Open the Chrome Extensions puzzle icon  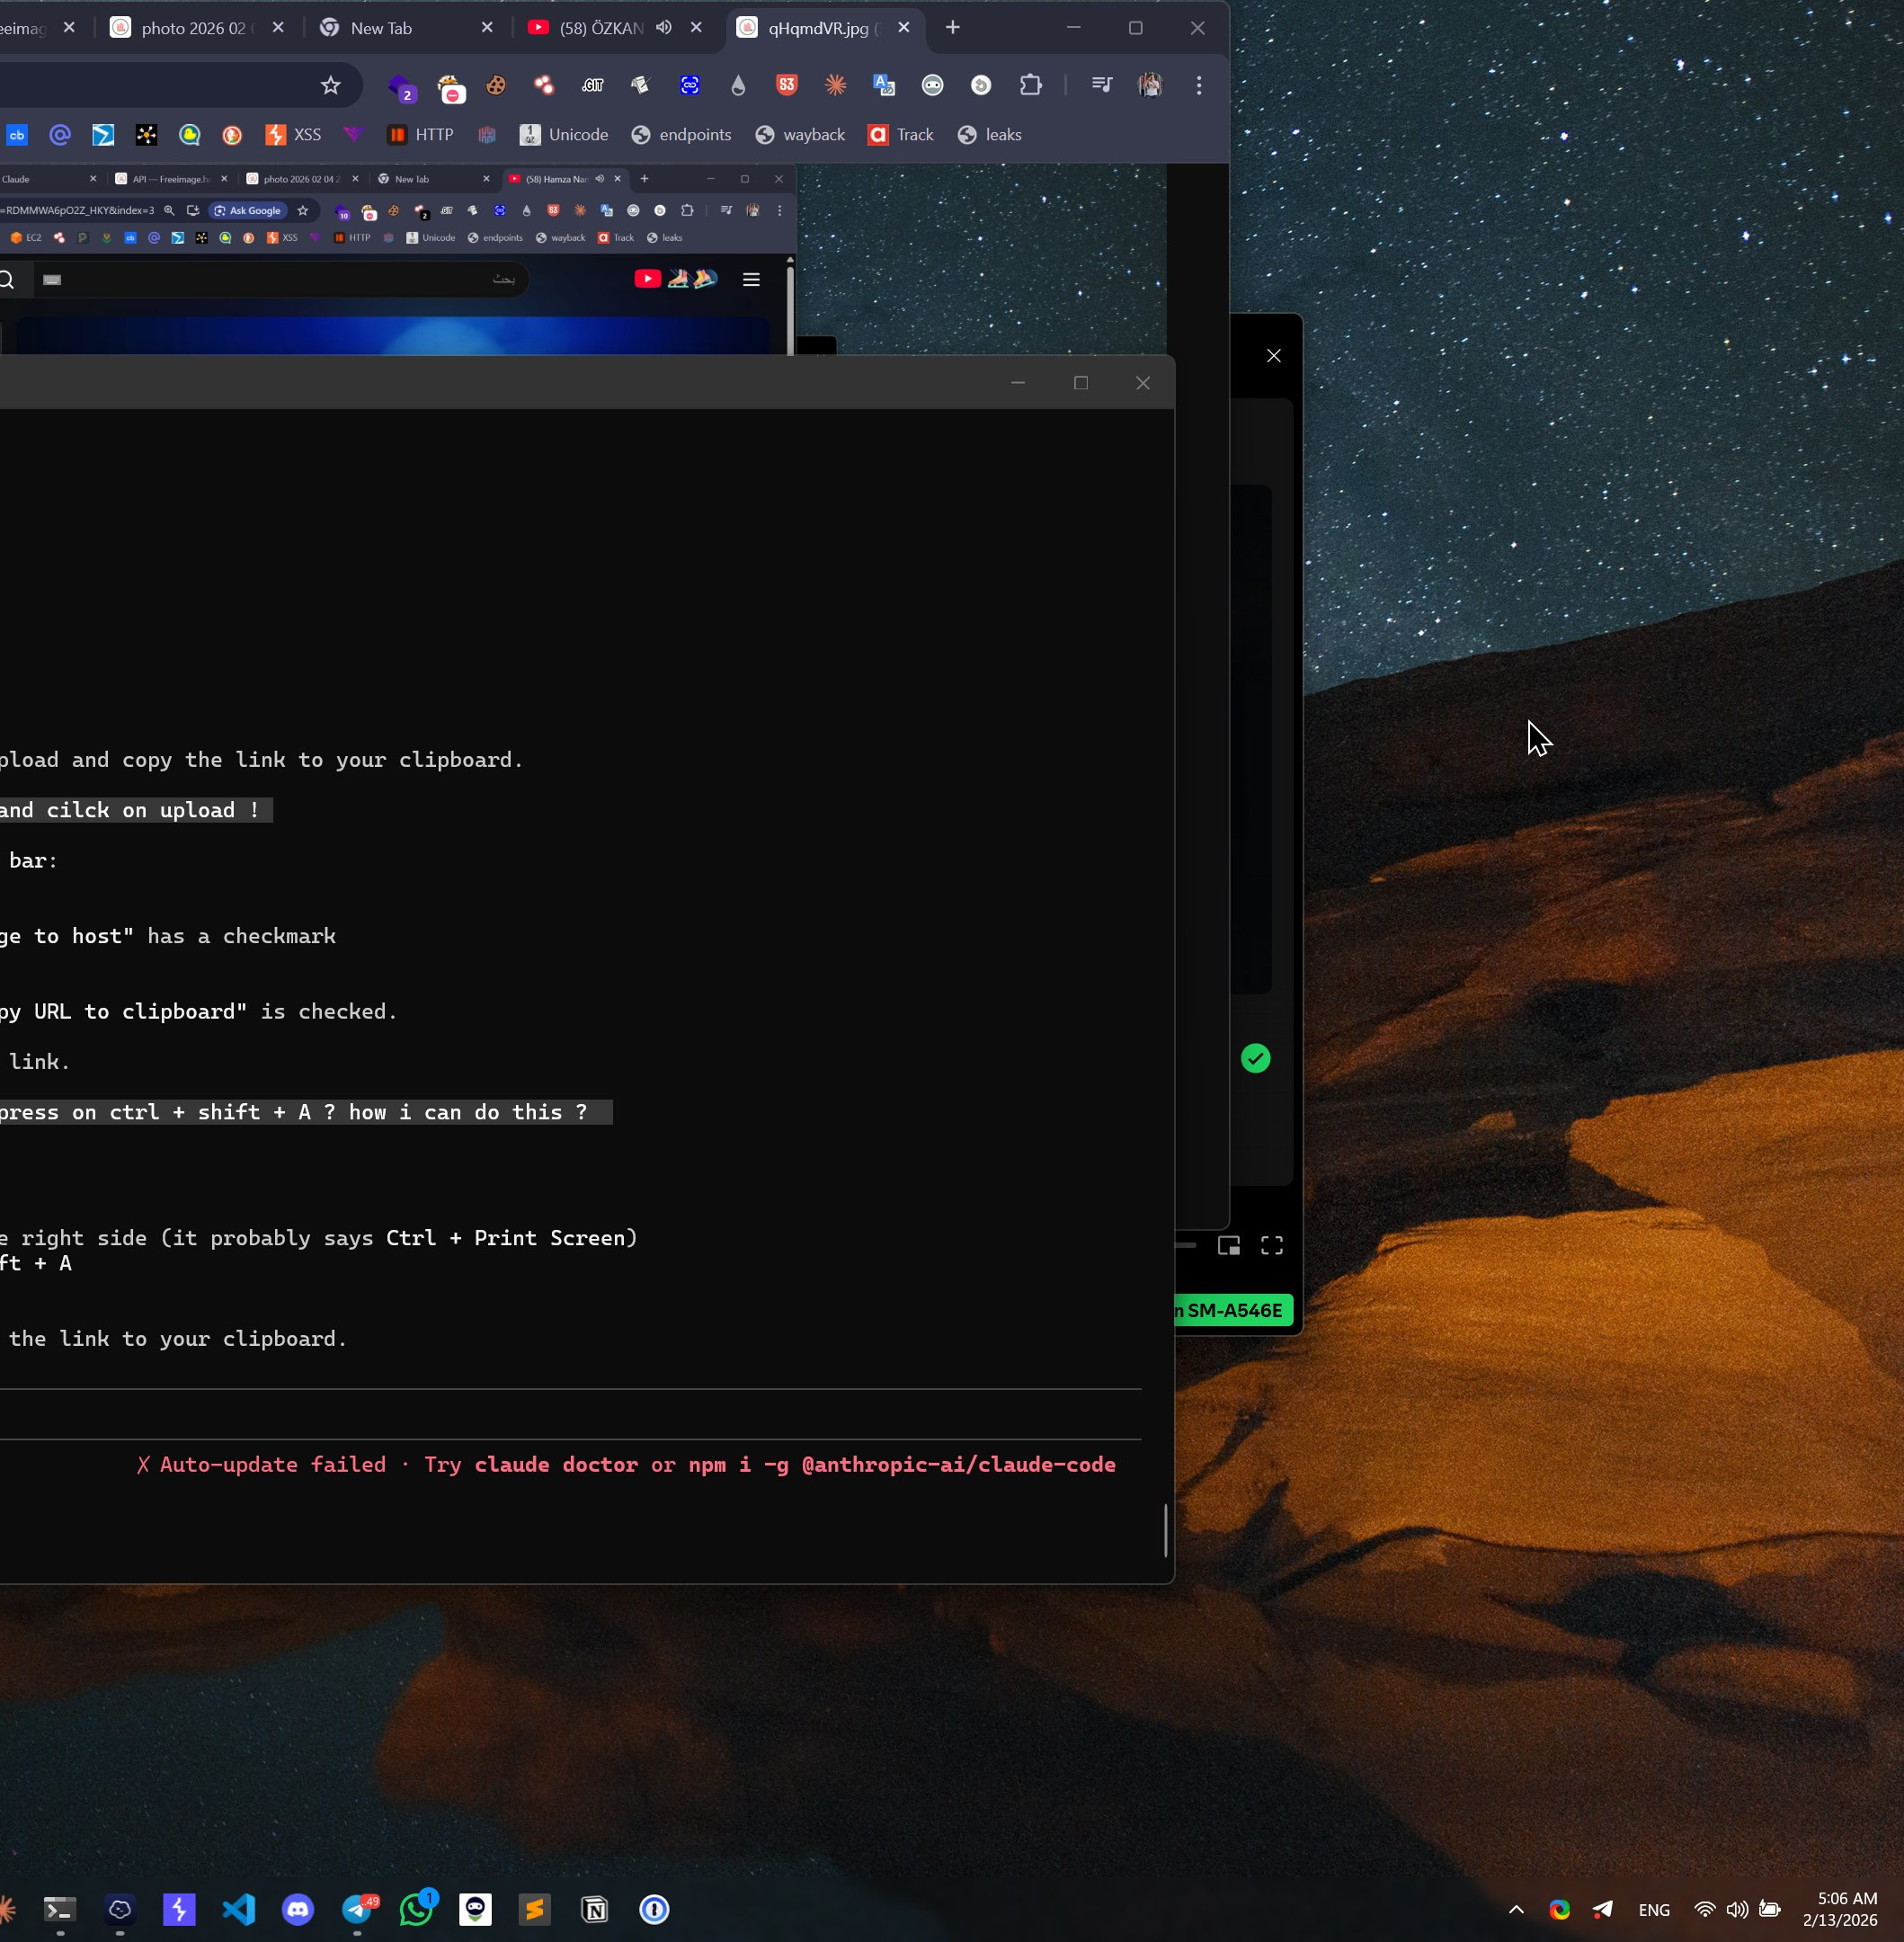(x=1030, y=86)
